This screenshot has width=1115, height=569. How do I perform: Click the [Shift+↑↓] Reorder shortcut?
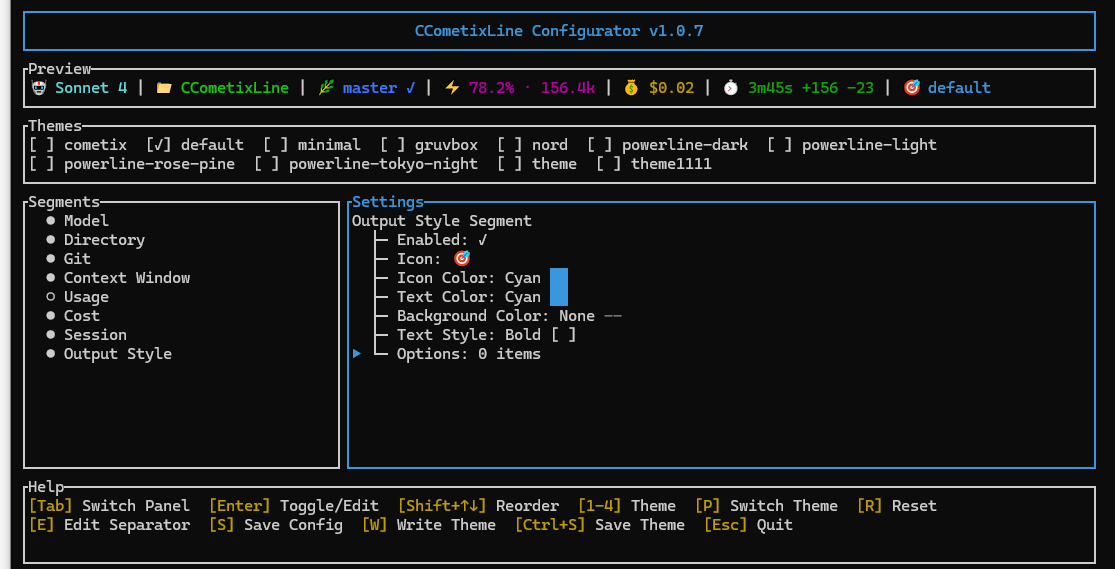coord(479,506)
